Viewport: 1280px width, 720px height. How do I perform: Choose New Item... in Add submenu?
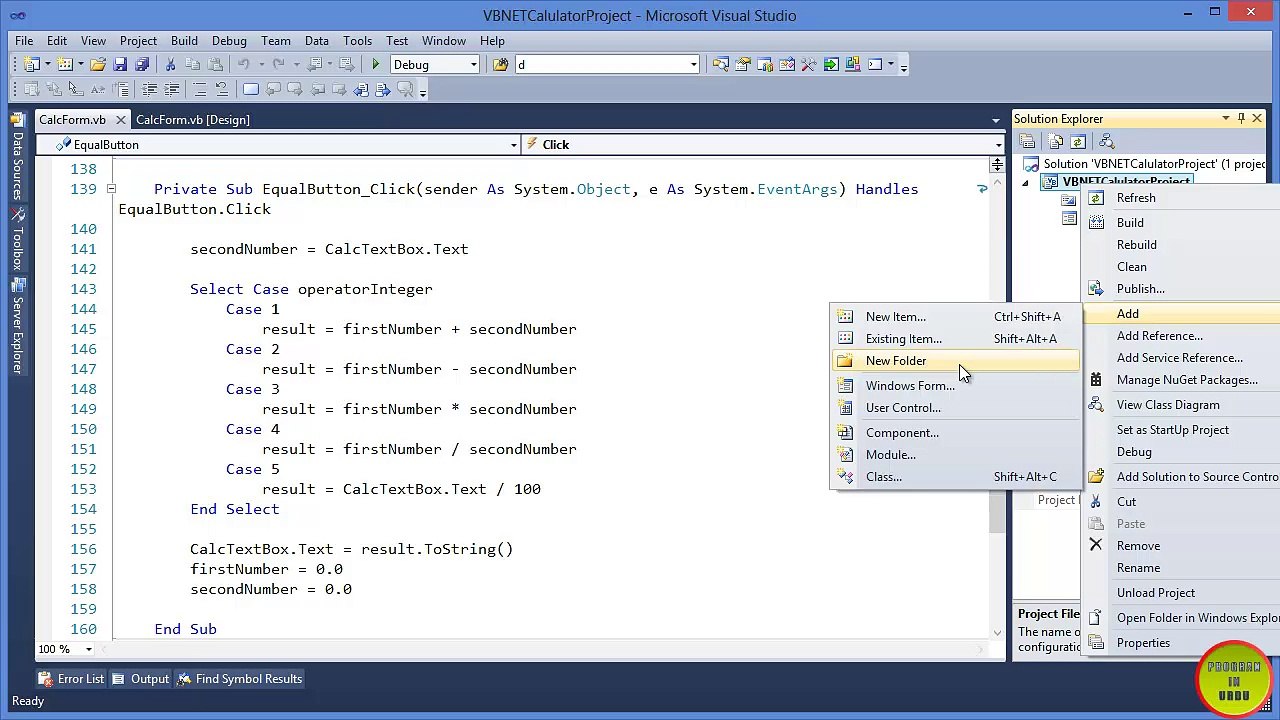[955, 317]
